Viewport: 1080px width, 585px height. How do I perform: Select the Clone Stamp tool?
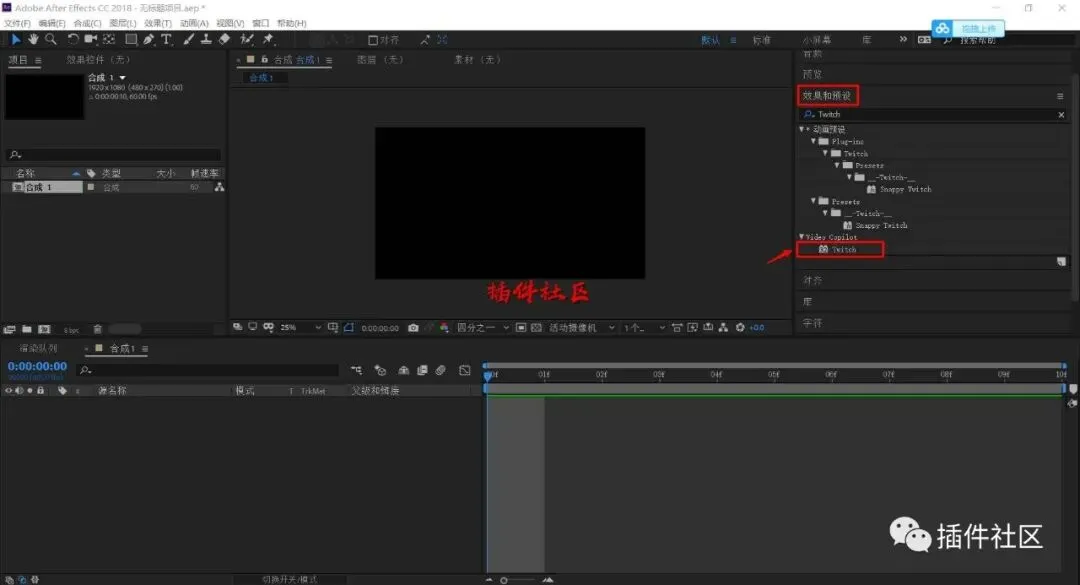click(x=206, y=39)
